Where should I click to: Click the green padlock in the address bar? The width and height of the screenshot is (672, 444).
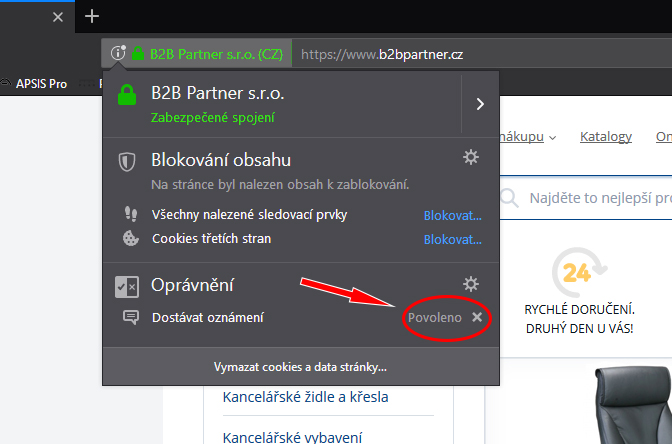(138, 54)
